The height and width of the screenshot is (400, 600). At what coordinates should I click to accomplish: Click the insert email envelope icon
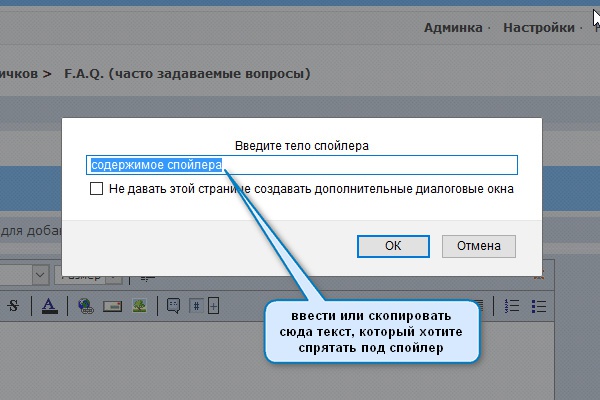tap(112, 306)
